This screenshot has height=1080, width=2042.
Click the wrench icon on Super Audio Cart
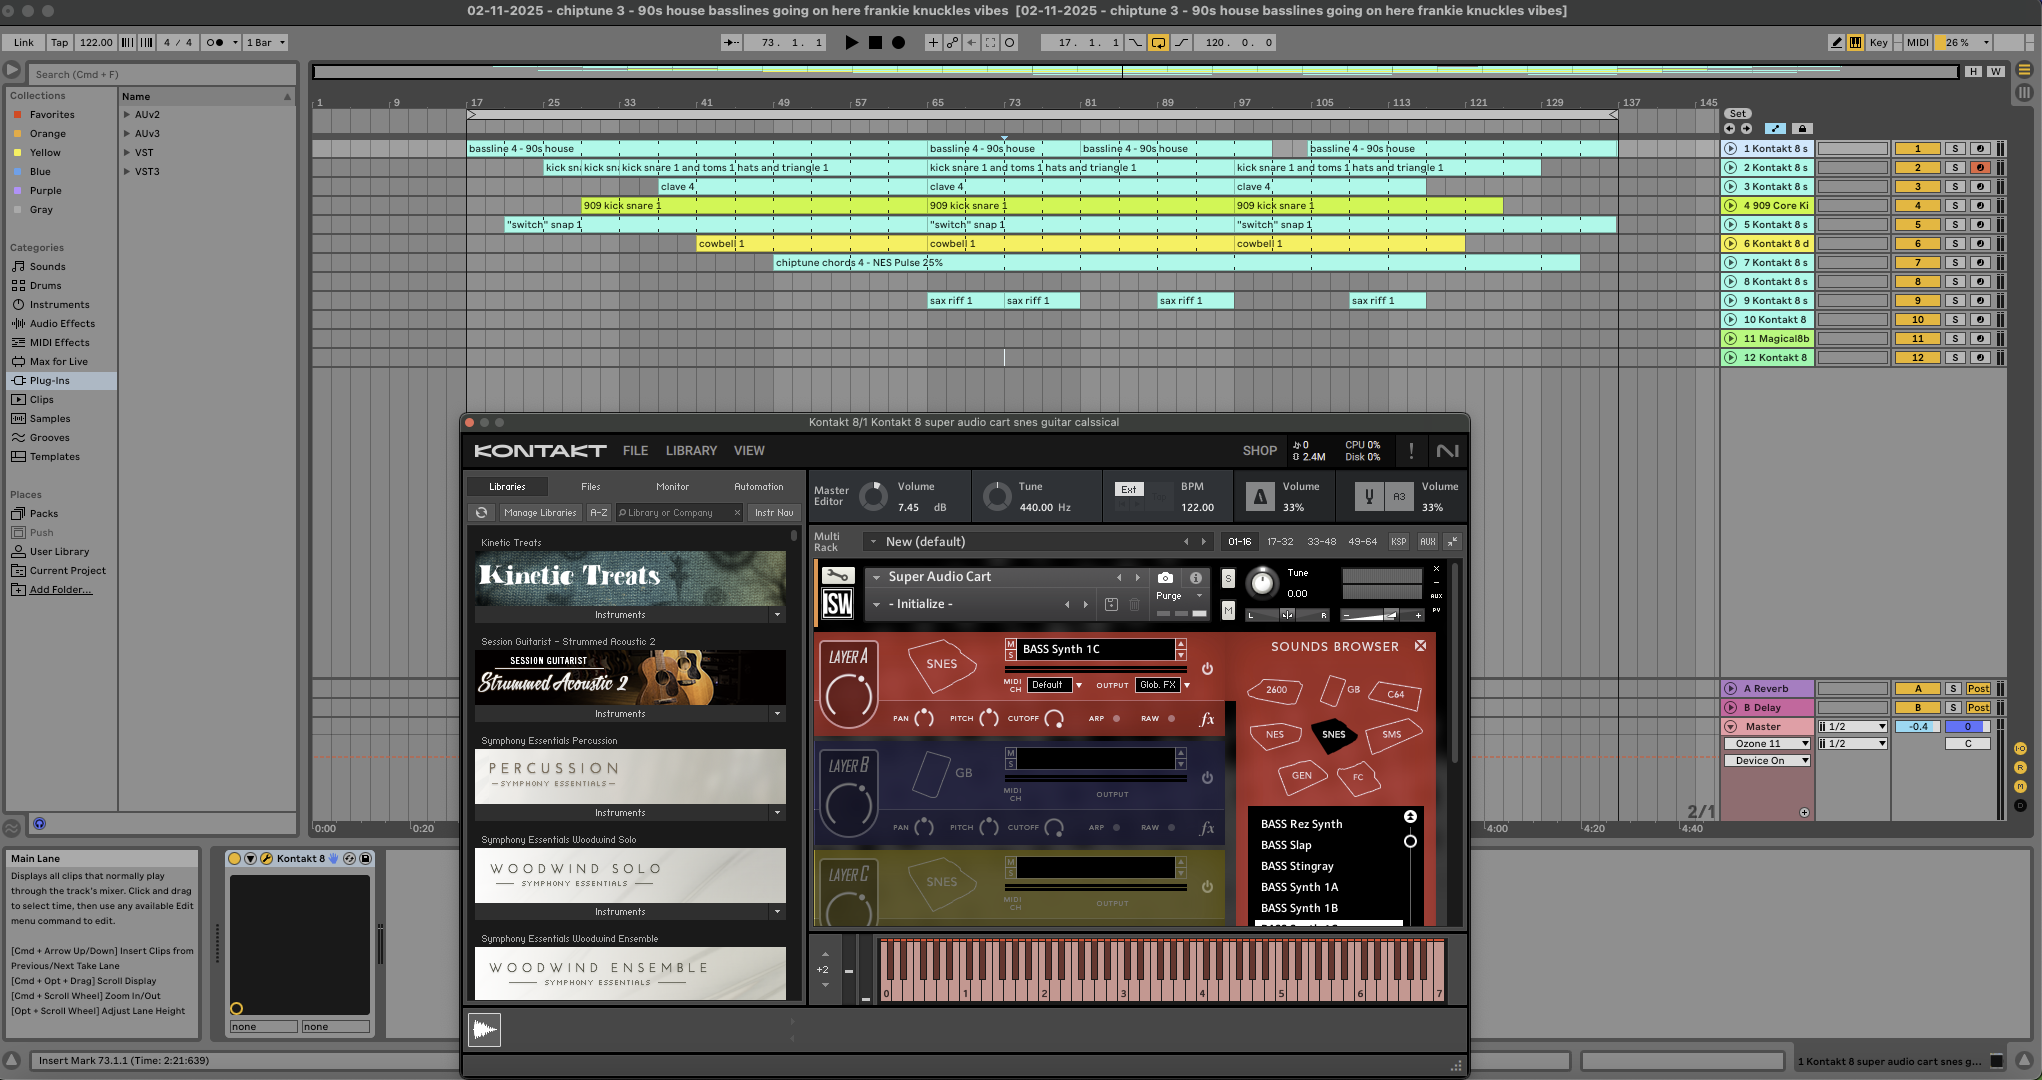(x=837, y=575)
